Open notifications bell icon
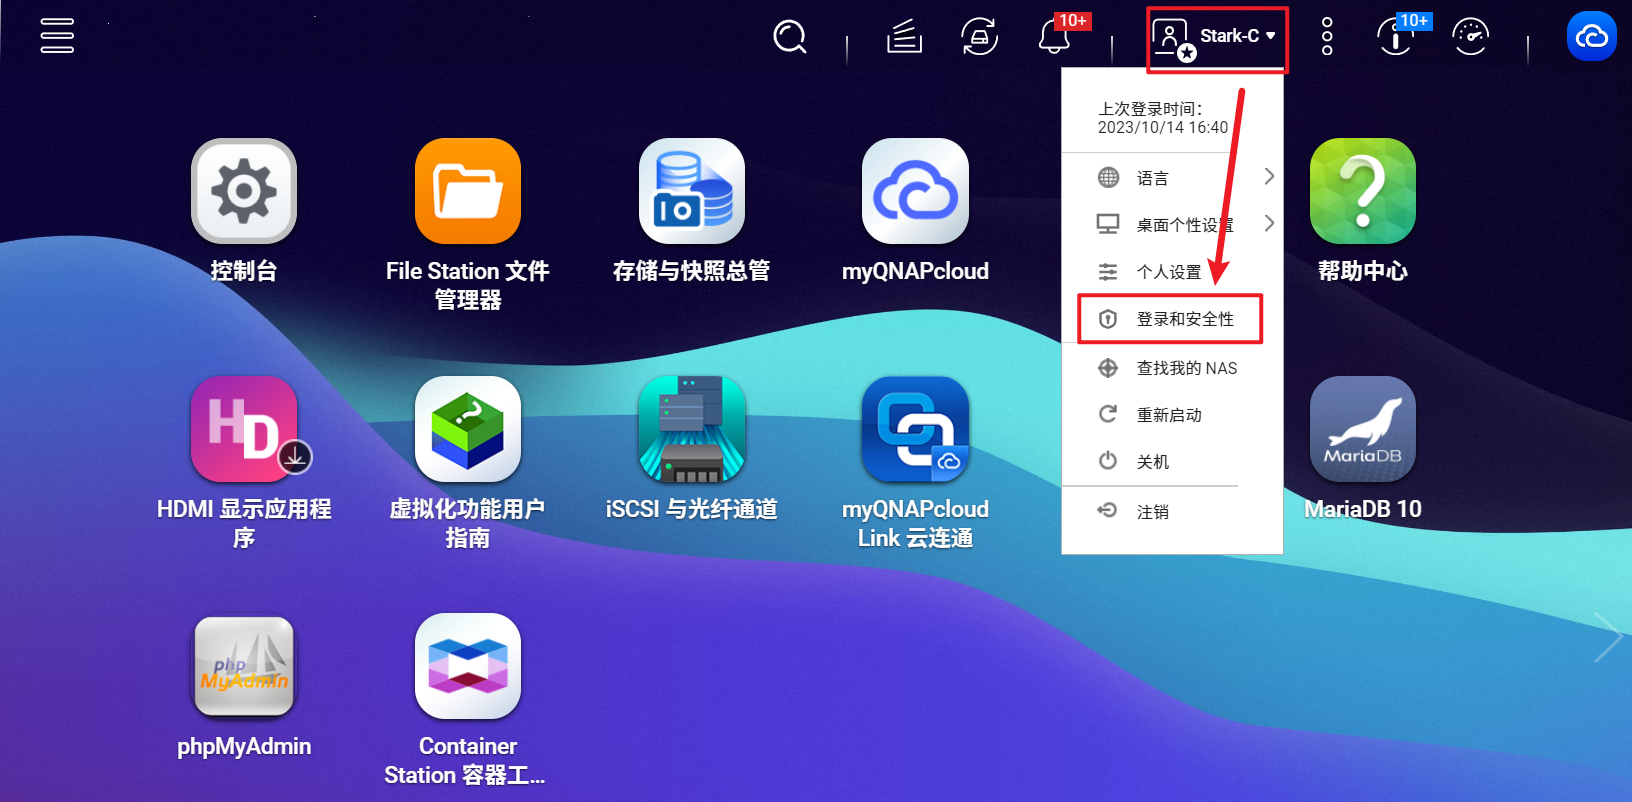Viewport: 1632px width, 802px height. (1054, 37)
